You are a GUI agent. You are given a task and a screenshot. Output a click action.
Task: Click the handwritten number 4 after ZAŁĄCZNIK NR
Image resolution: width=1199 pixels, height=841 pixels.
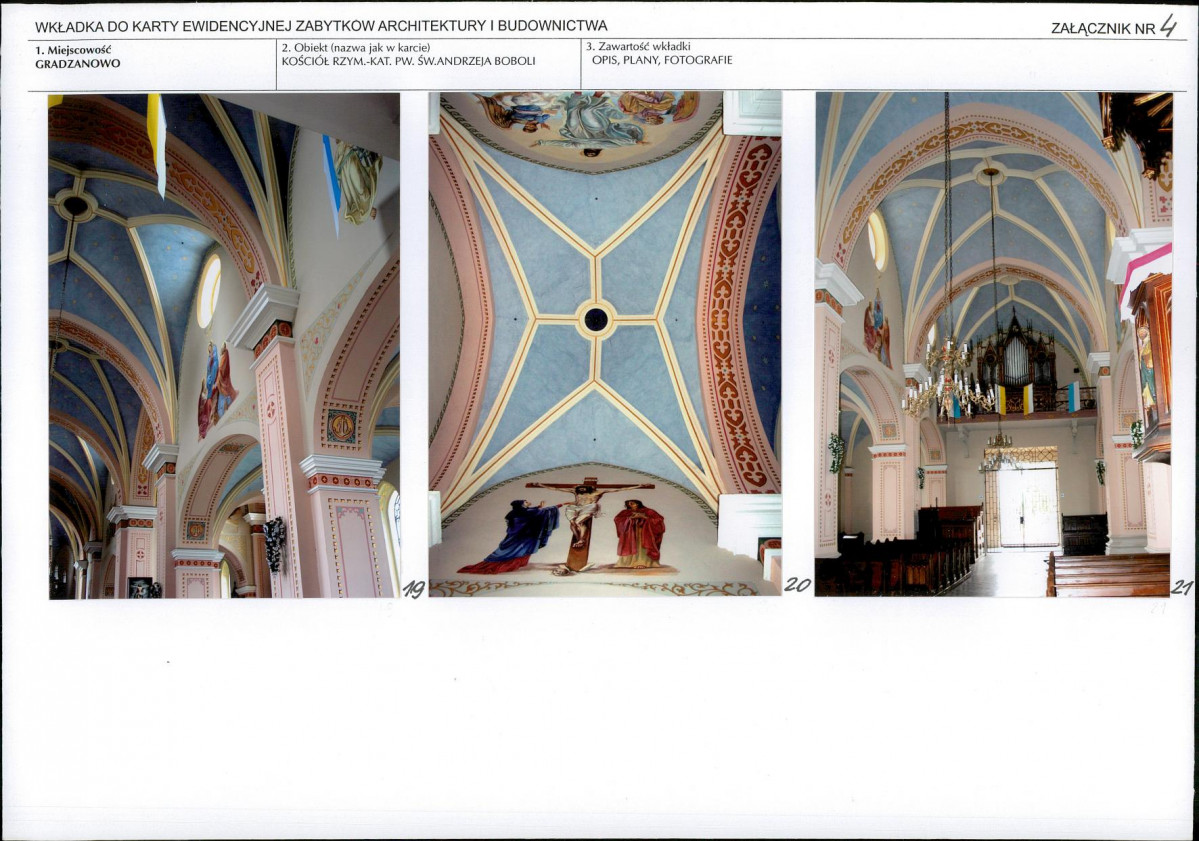1167,26
